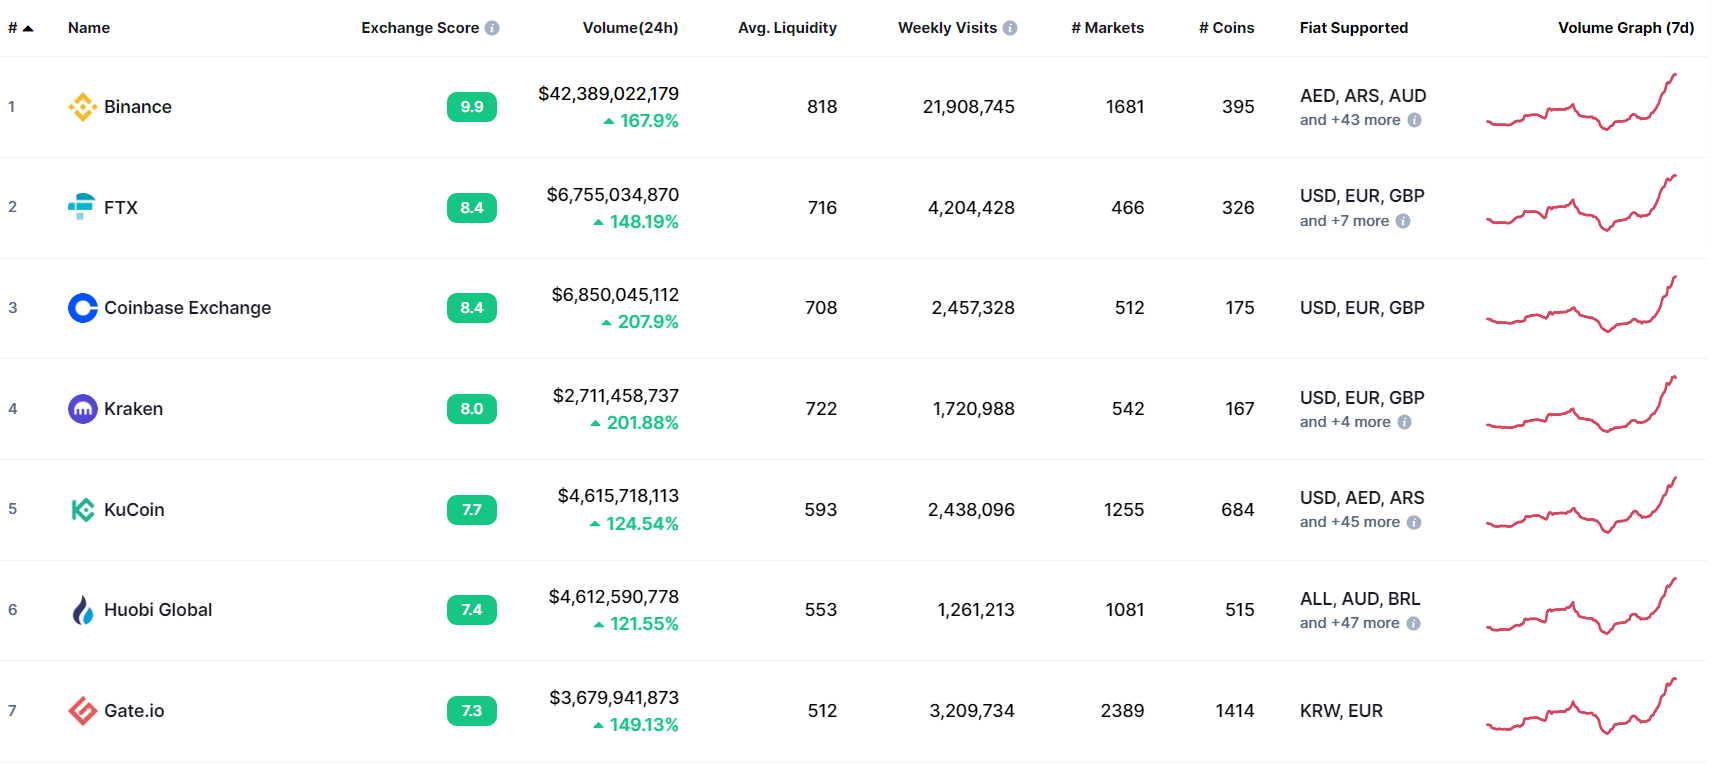Viewport: 1712px width, 763px height.
Task: Open the Gate.io exchange link
Action: (x=134, y=711)
